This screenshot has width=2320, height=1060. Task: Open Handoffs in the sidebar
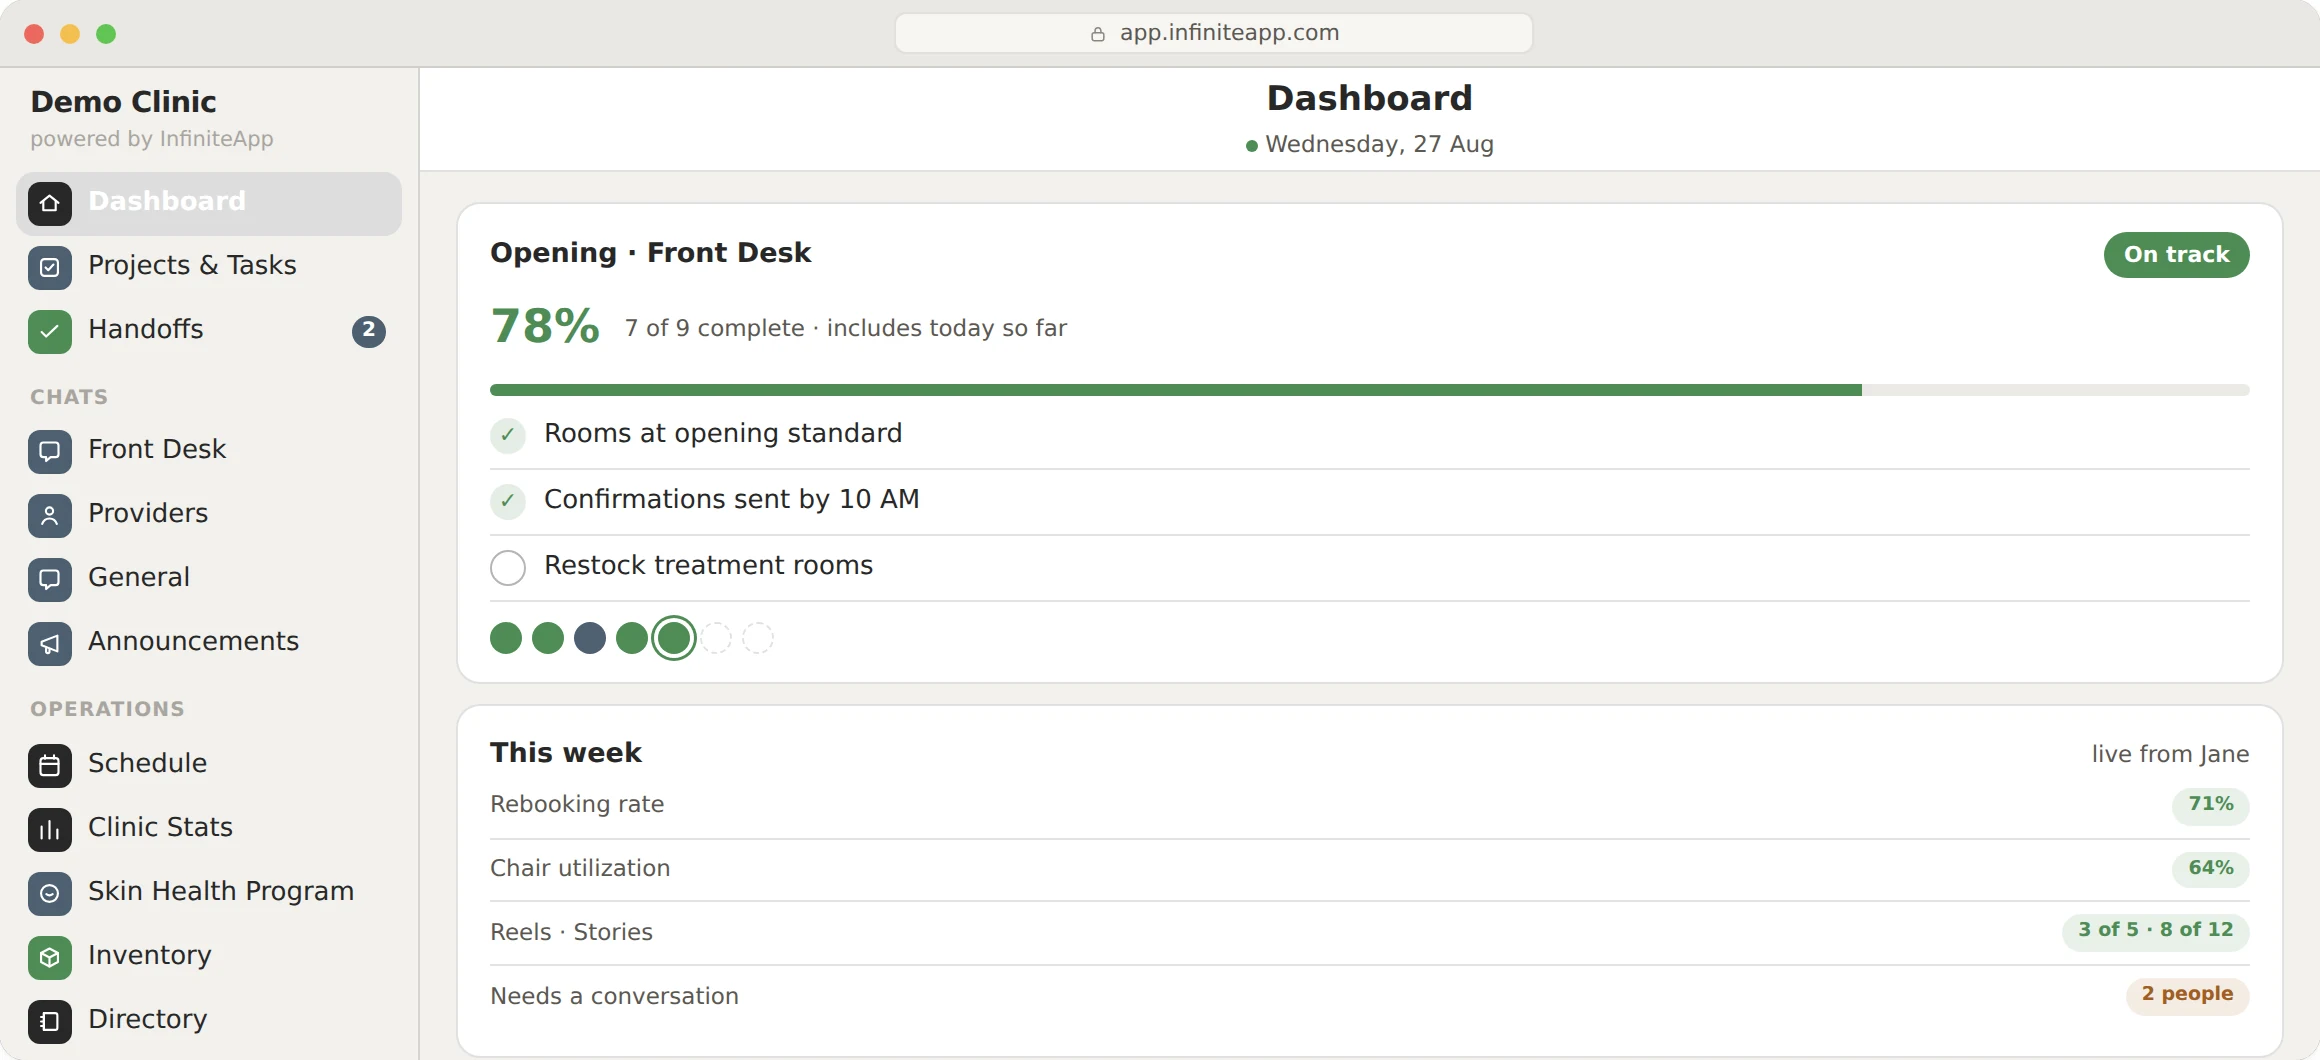(x=209, y=332)
